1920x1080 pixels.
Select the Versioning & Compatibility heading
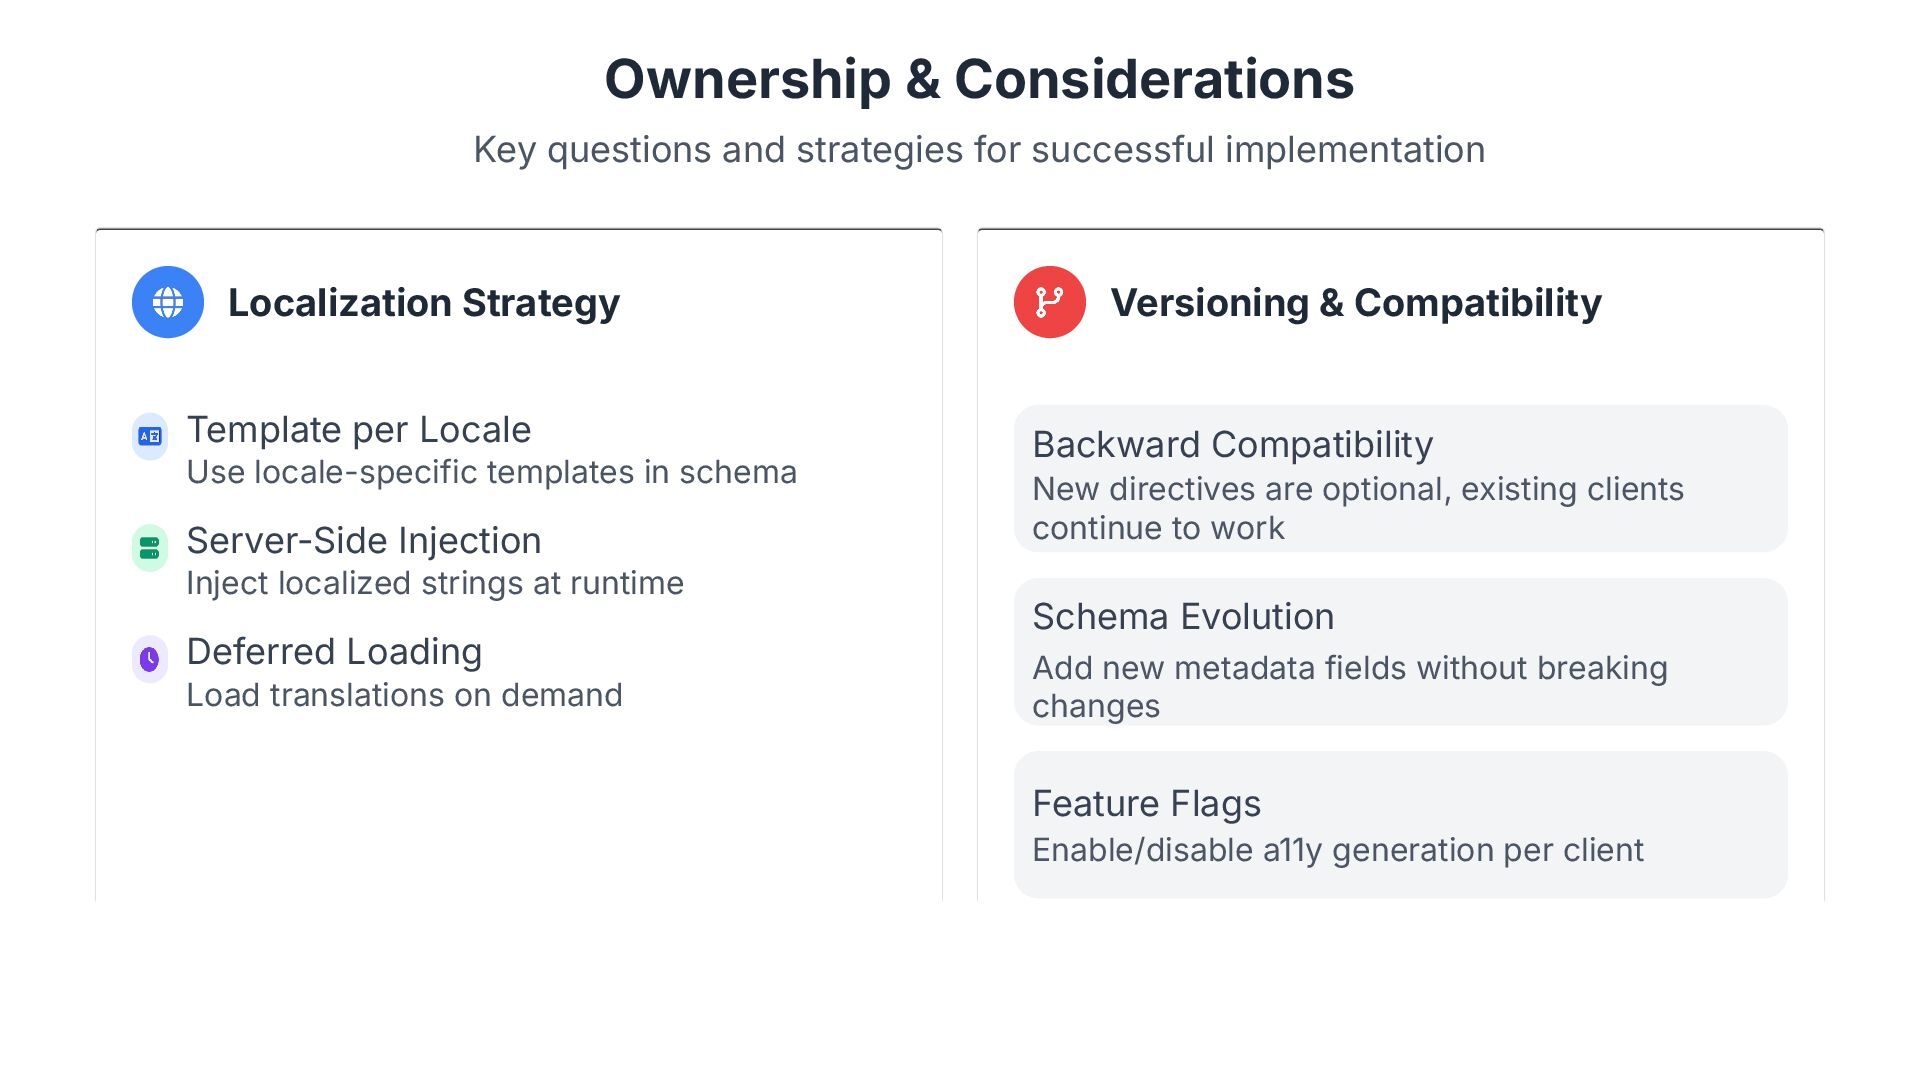click(x=1355, y=303)
